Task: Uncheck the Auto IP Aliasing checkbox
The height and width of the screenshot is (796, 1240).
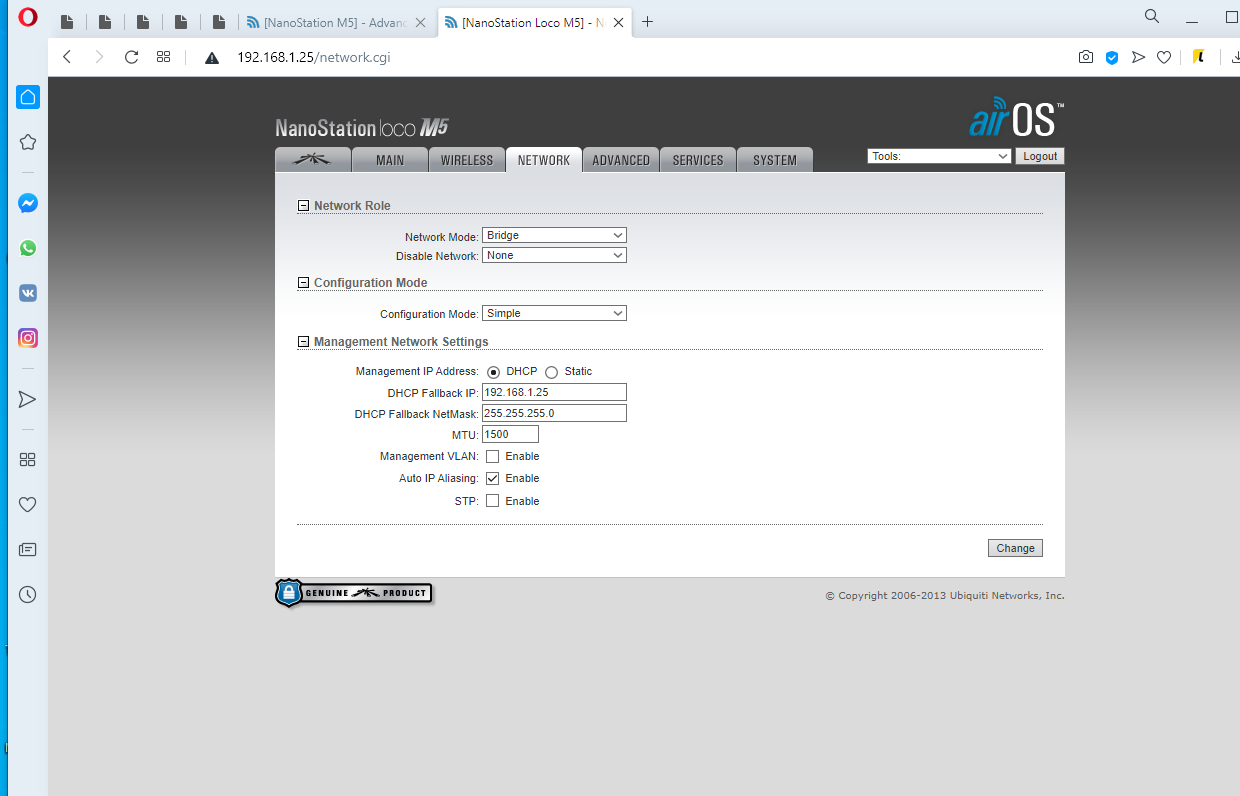Action: (493, 478)
